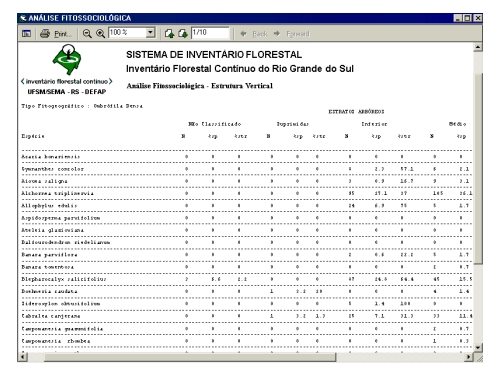Click the 'ESTRATOS ARBÓREOS' header
The image size is (500, 376).
[x=356, y=112]
